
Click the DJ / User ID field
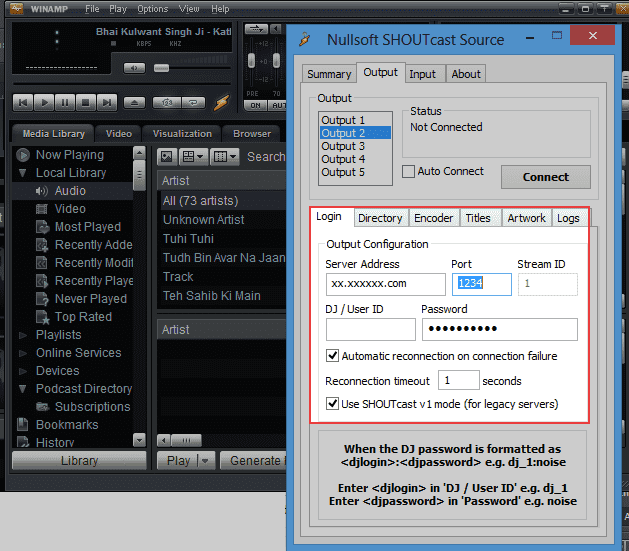(x=371, y=329)
